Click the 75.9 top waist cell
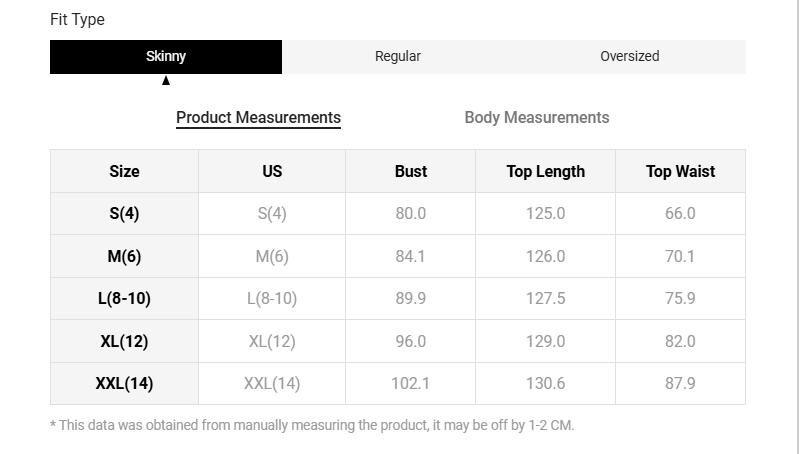This screenshot has width=799, height=454. point(680,299)
